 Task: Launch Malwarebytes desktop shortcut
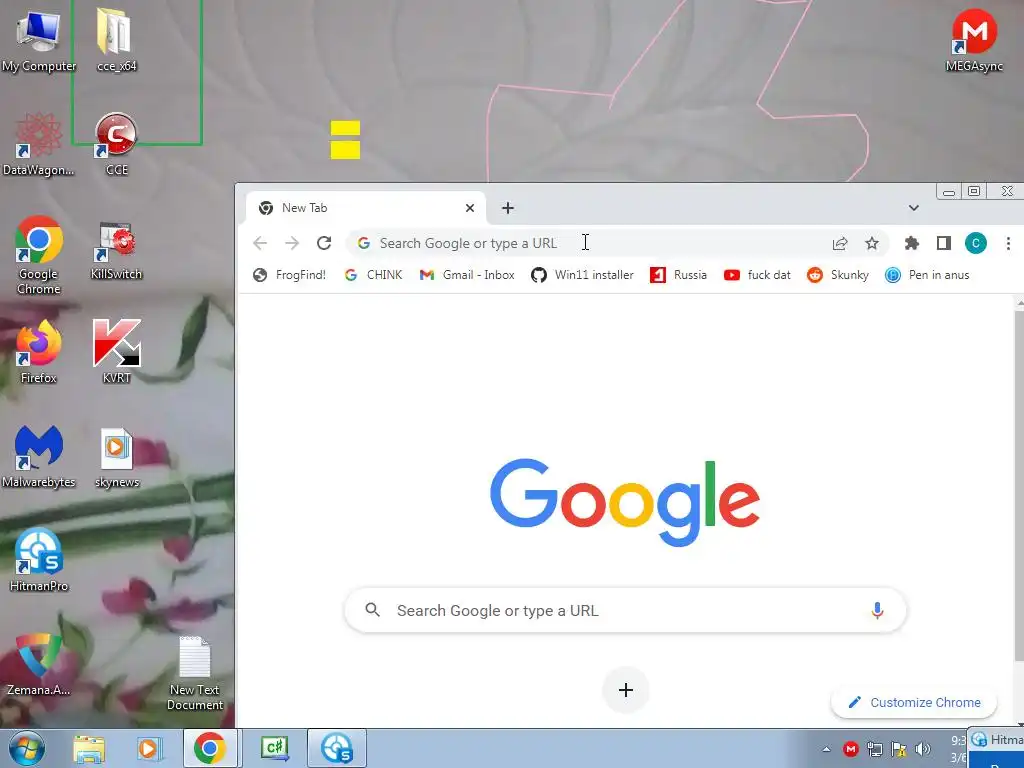[38, 456]
